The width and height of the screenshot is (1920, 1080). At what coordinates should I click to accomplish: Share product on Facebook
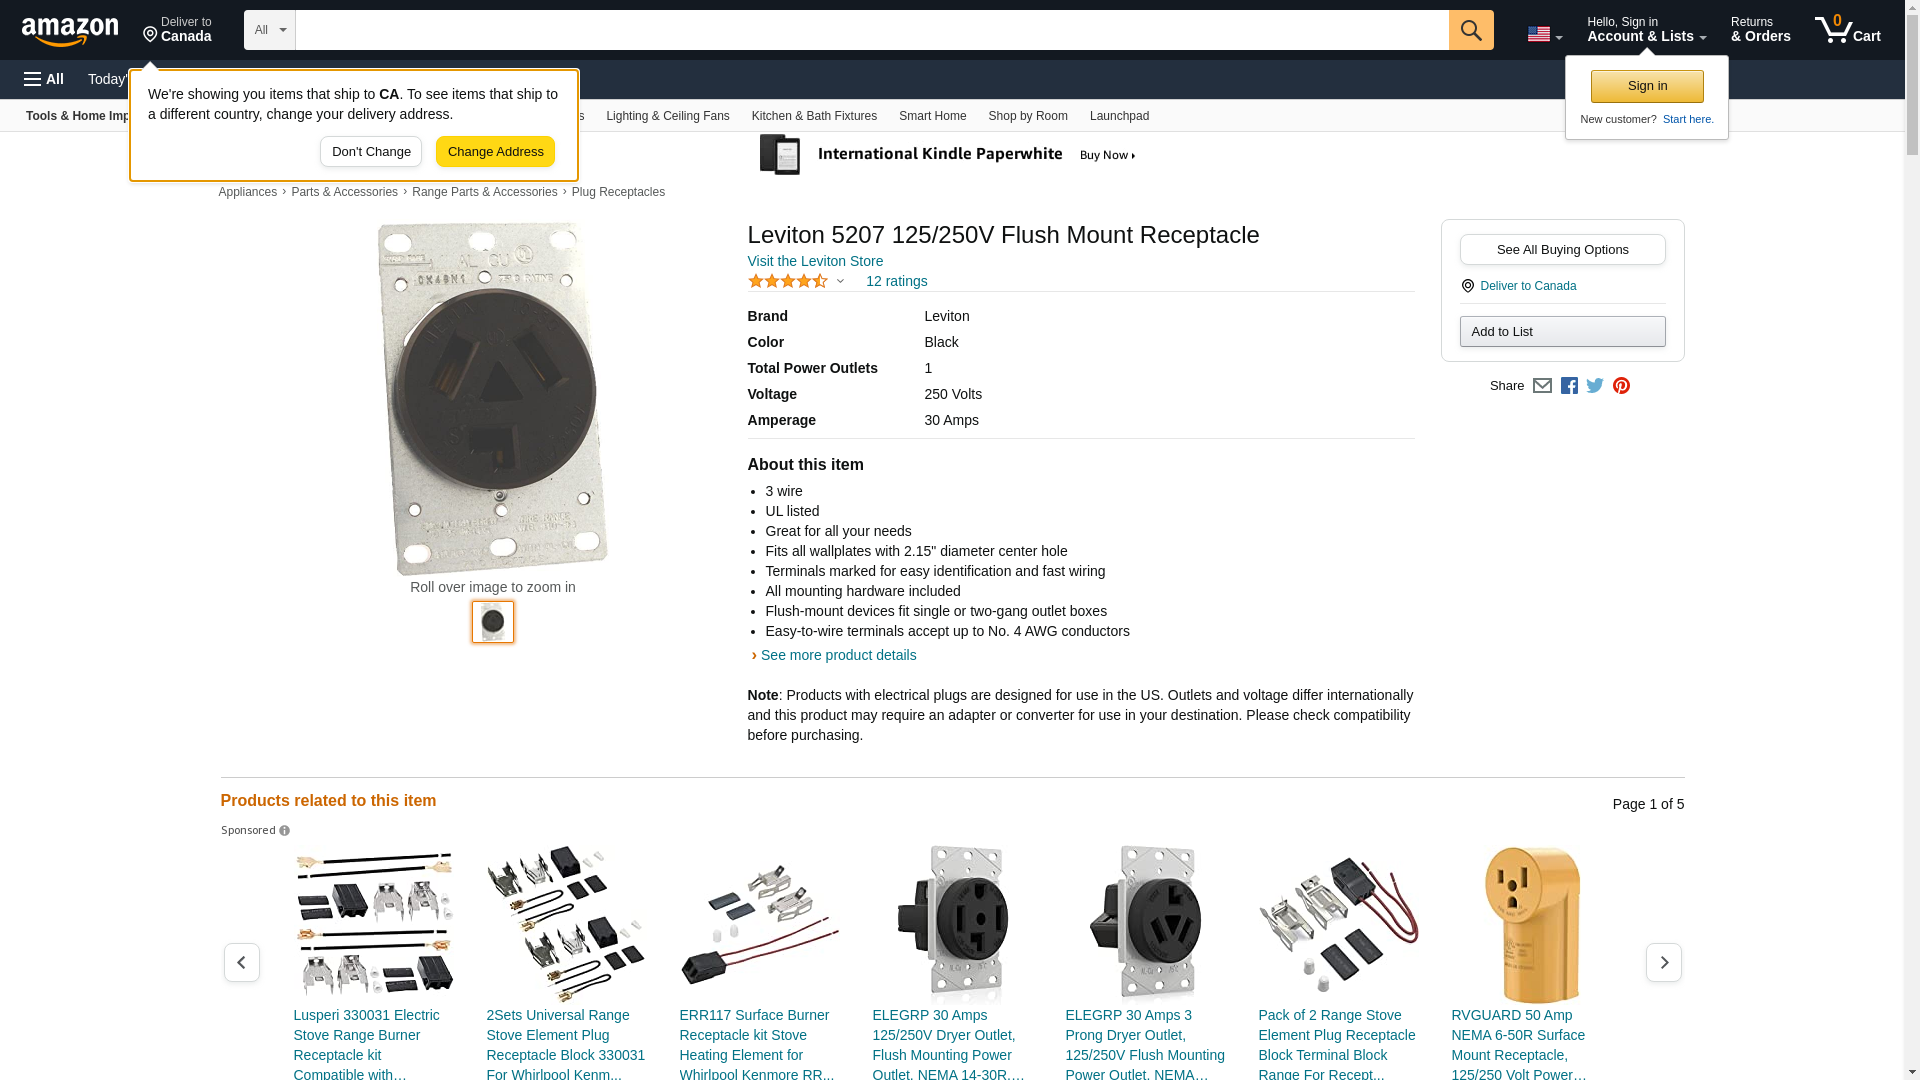click(x=1569, y=386)
